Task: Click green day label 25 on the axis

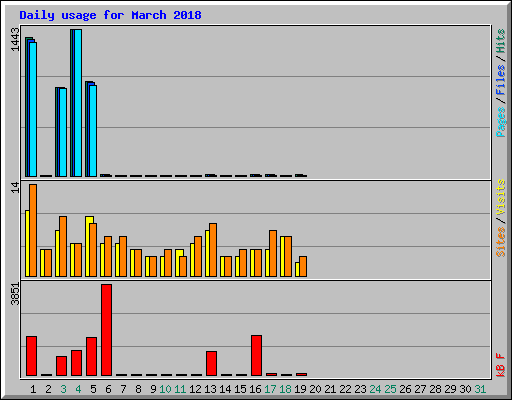Action: [x=390, y=389]
